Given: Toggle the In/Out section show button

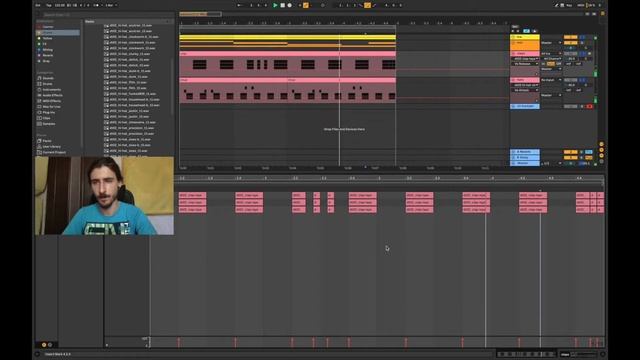Looking at the screenshot, I should point(601,144).
